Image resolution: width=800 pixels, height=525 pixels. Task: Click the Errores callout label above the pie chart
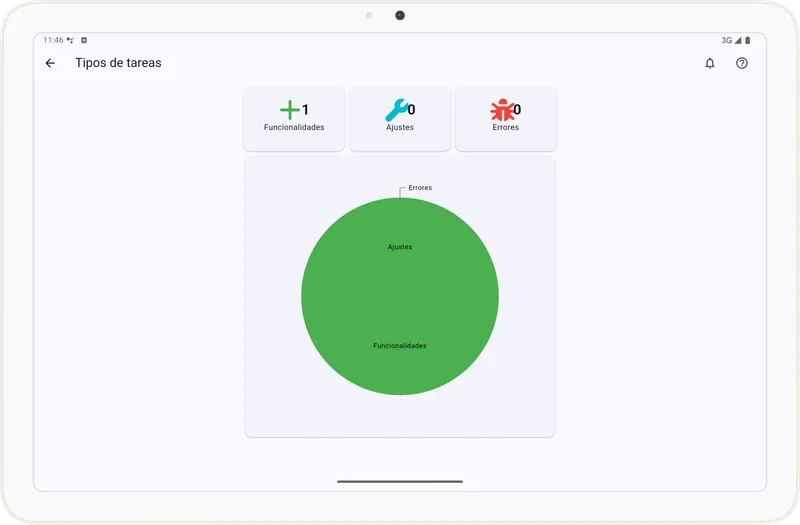pyautogui.click(x=420, y=188)
